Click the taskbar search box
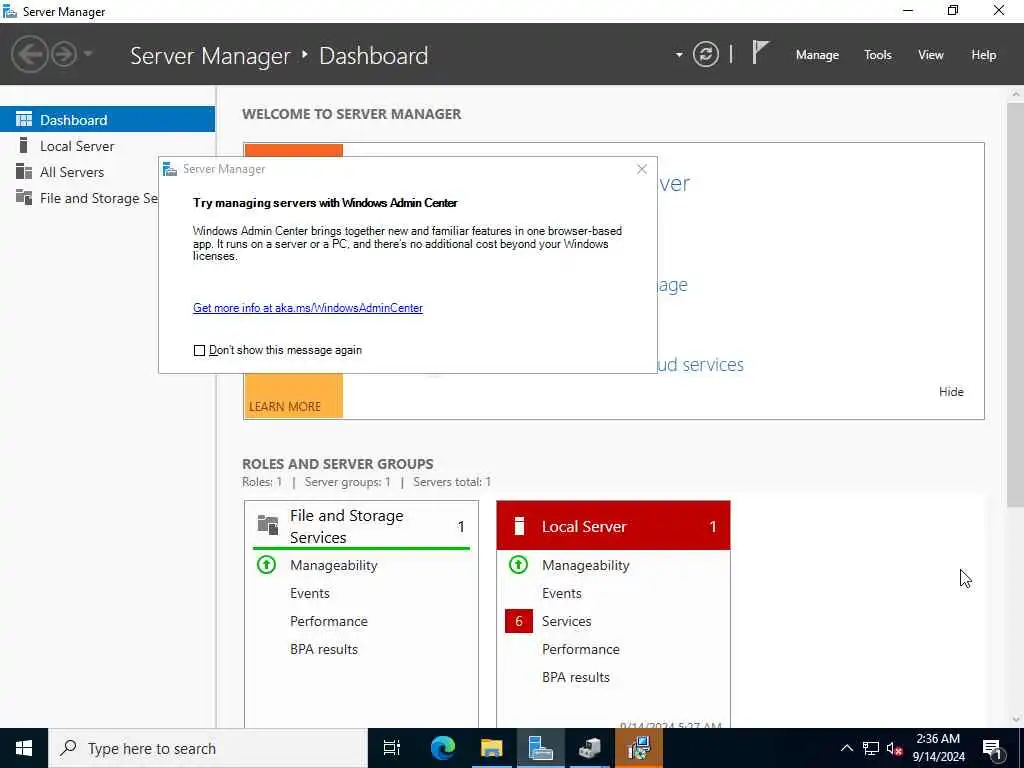 [208, 748]
